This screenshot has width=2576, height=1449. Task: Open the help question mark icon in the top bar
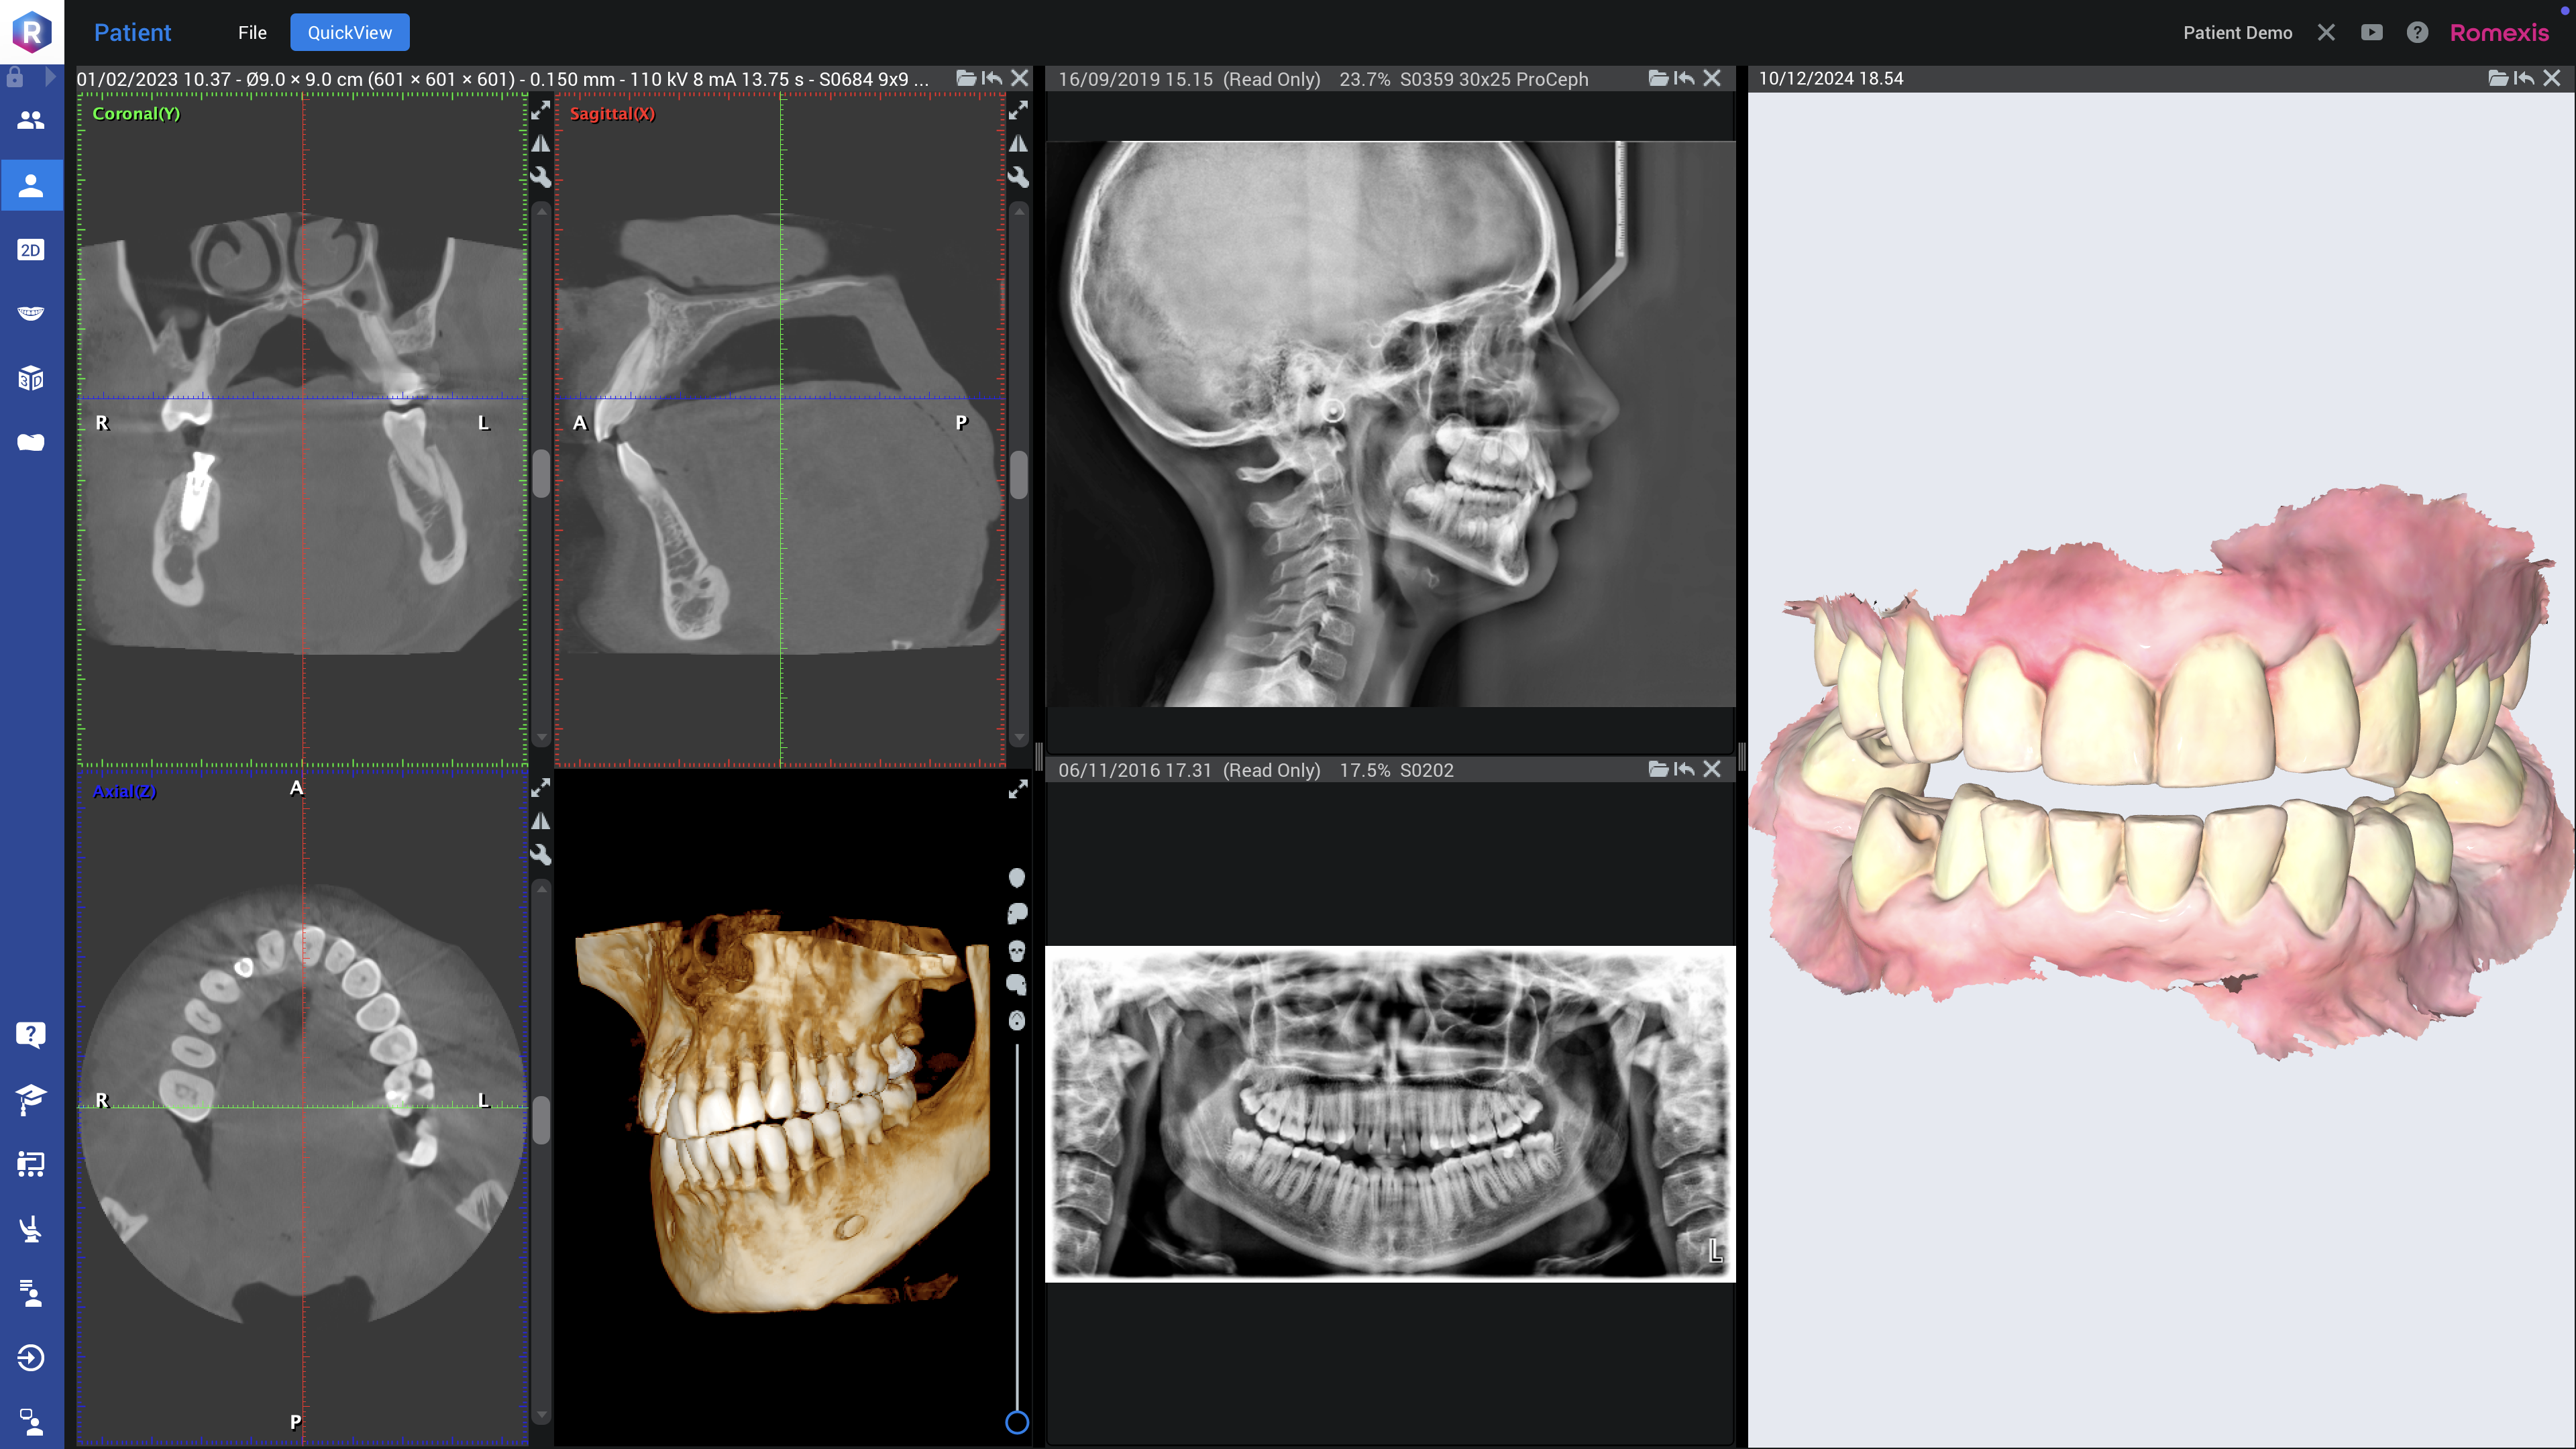pos(2417,32)
